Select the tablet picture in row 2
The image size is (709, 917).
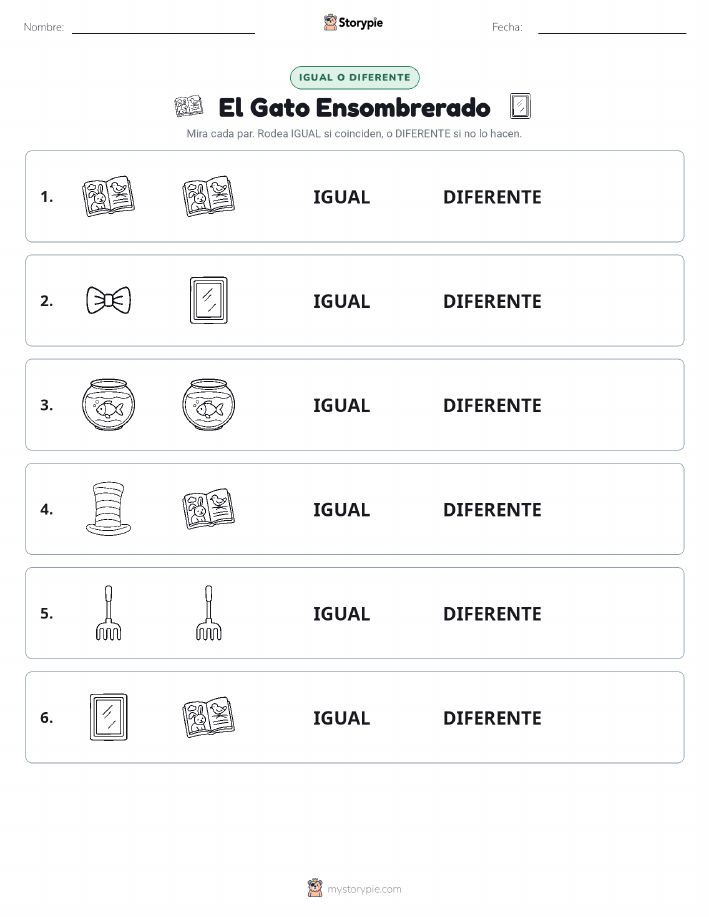point(208,300)
